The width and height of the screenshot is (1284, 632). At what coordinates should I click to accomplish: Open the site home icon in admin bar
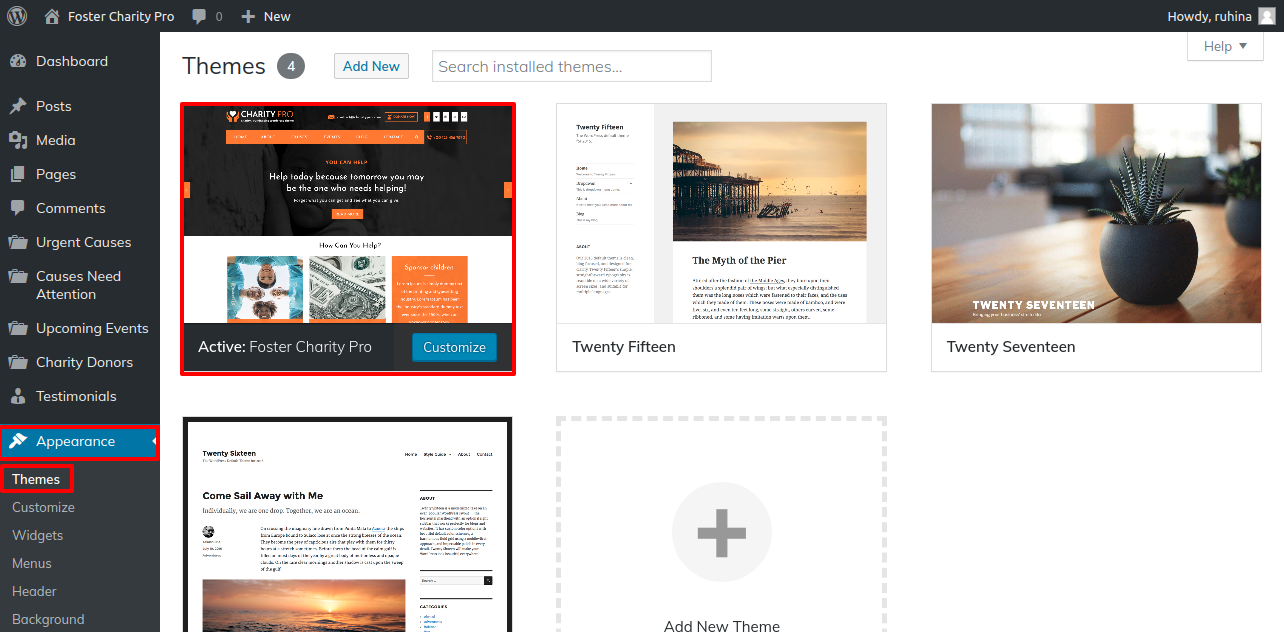(x=50, y=16)
